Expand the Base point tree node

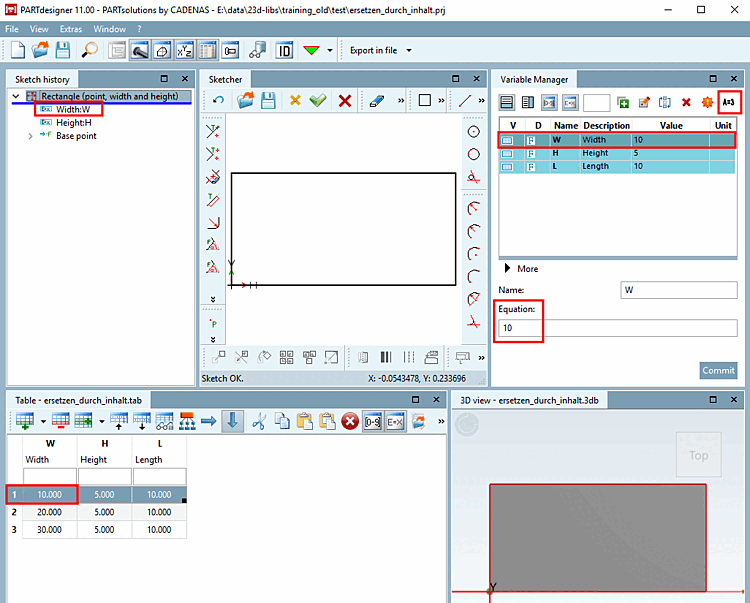click(x=30, y=136)
